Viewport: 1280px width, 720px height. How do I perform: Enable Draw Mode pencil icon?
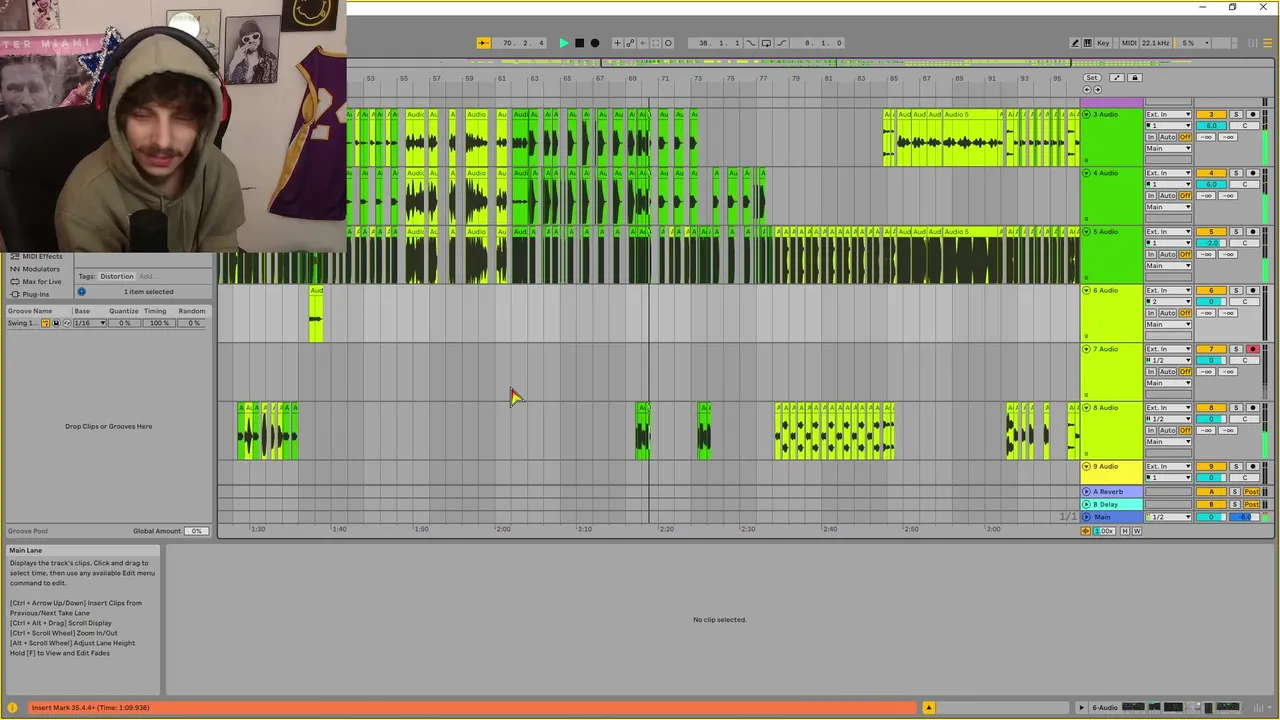[1075, 43]
